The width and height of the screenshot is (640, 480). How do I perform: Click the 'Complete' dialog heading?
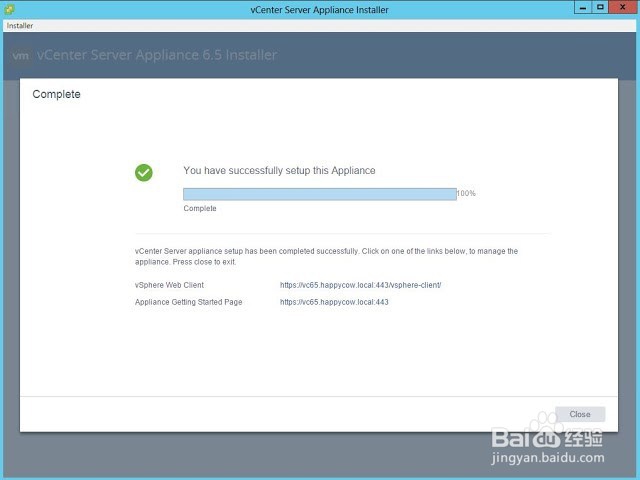pyautogui.click(x=56, y=94)
